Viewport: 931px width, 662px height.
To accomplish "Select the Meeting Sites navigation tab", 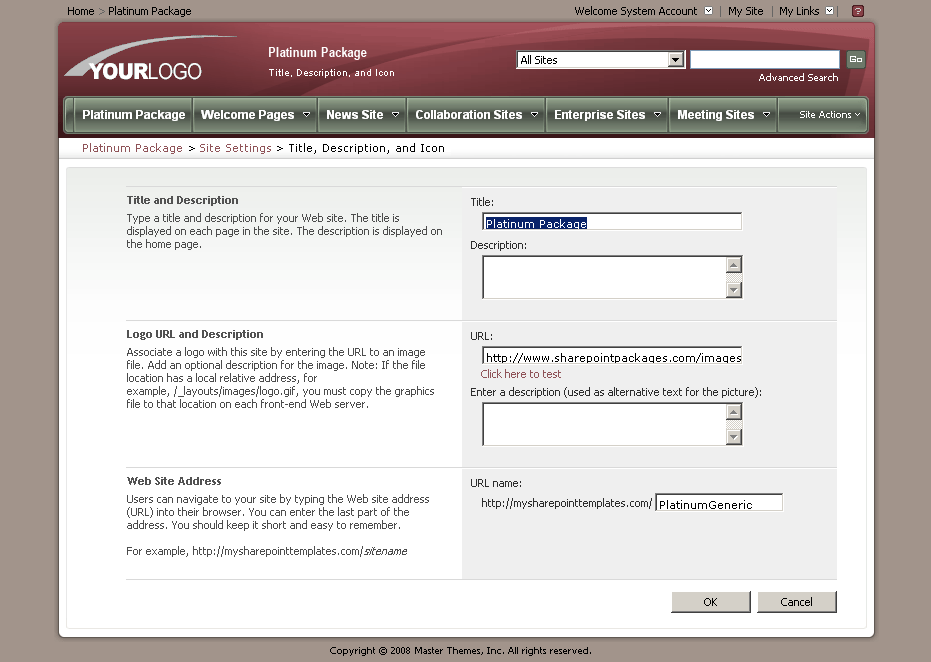I will [714, 114].
